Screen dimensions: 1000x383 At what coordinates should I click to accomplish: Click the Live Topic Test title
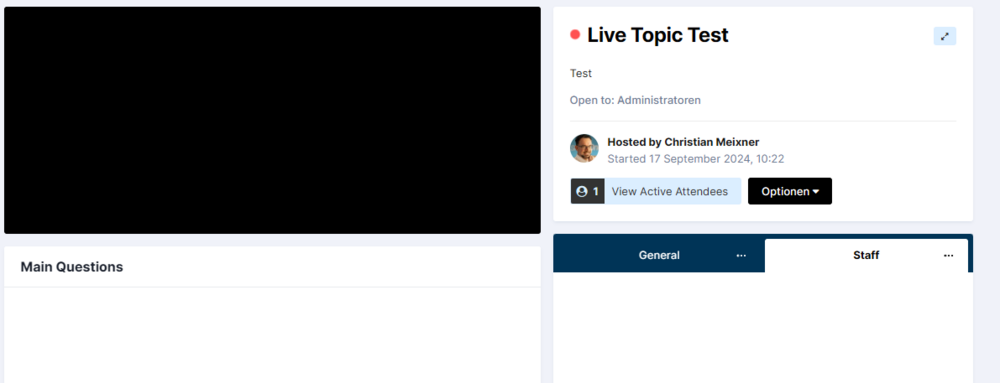[x=658, y=35]
